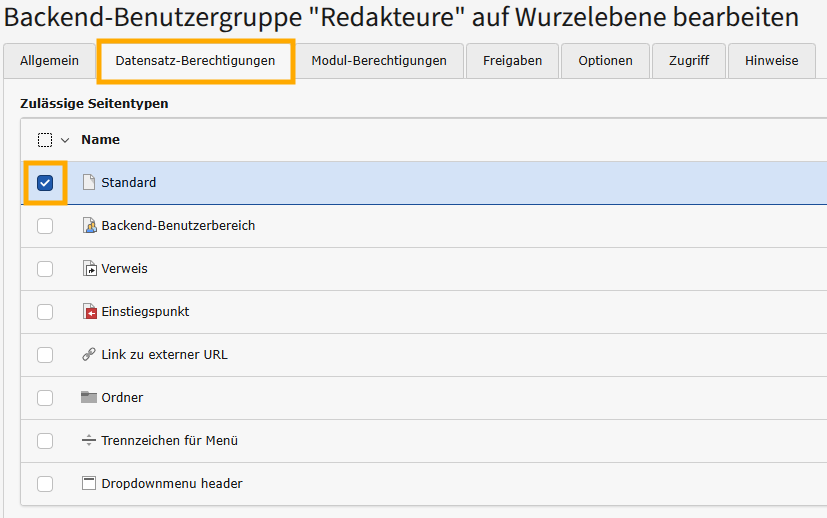Image resolution: width=827 pixels, height=518 pixels.
Task: Uncheck the Standard page type checkbox
Action: coord(45,183)
